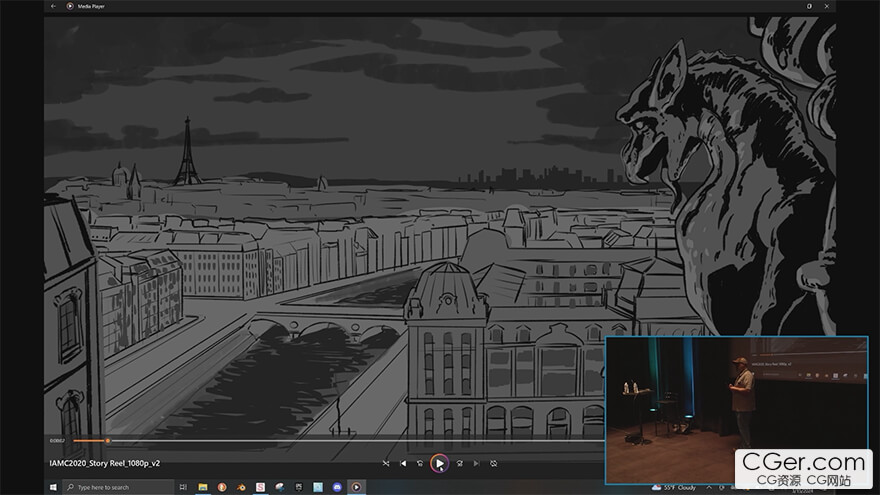Screen dimensions: 880x495
Task: Open File Explorer from the taskbar
Action: point(203,487)
